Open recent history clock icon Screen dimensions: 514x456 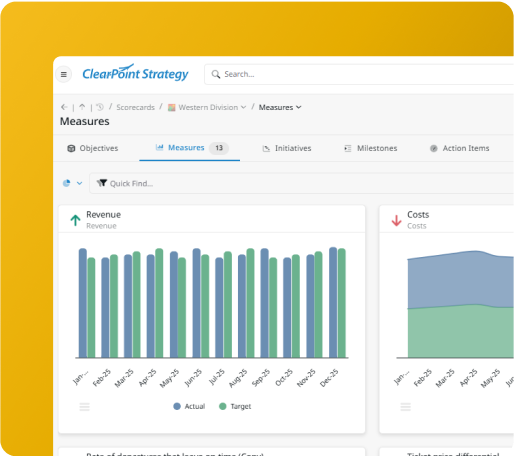click(x=100, y=107)
